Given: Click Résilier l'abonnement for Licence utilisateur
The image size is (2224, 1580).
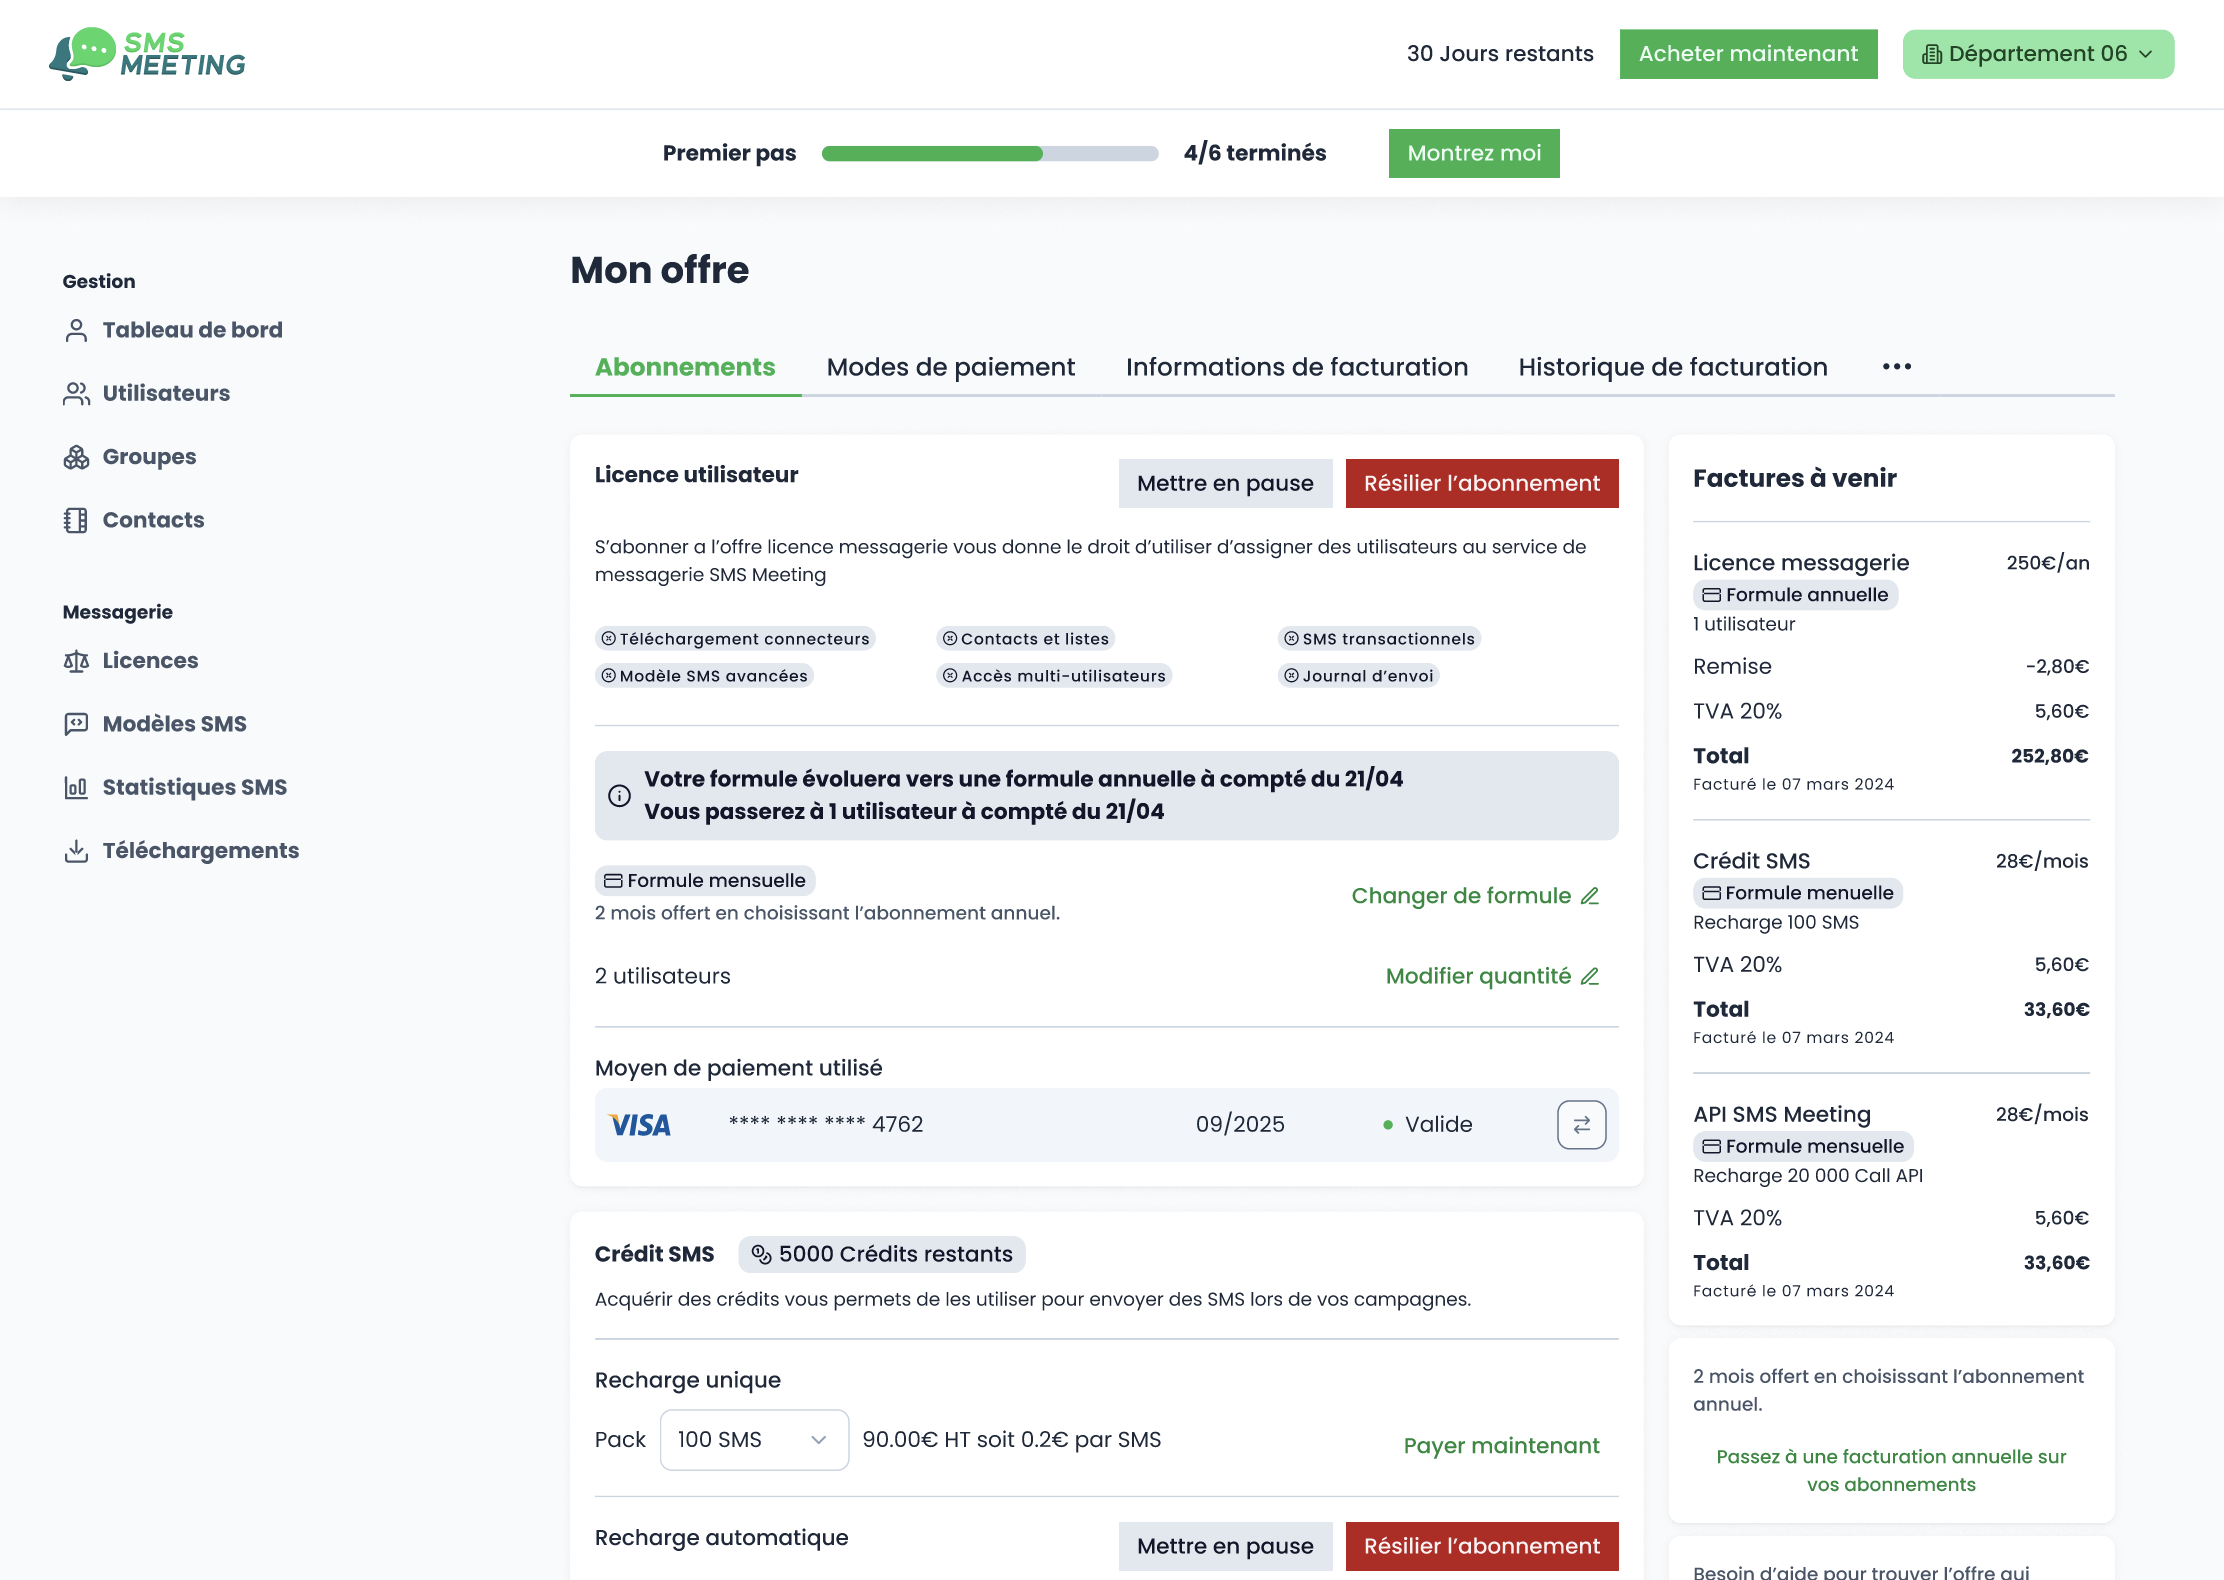Looking at the screenshot, I should (x=1482, y=483).
